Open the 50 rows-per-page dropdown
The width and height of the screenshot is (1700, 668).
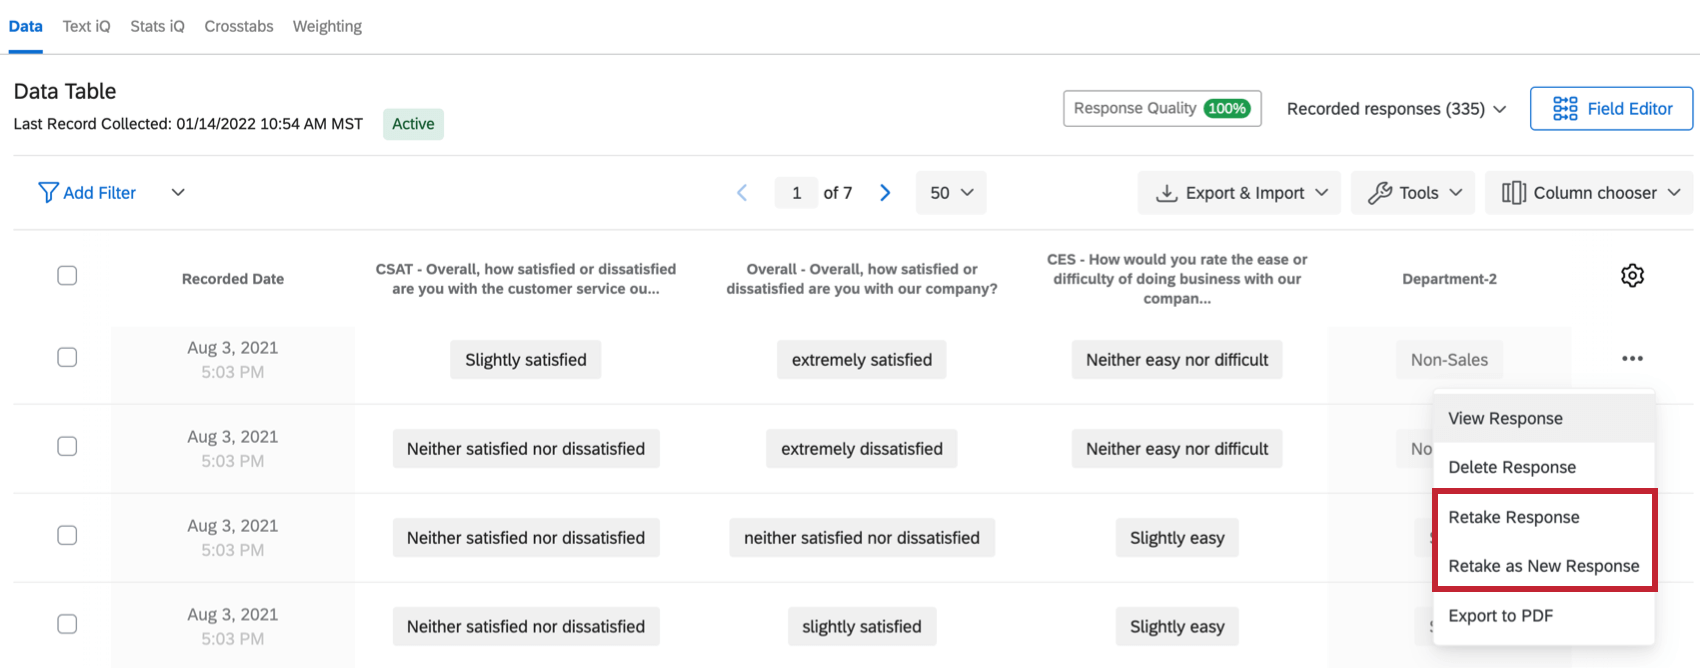pos(951,193)
